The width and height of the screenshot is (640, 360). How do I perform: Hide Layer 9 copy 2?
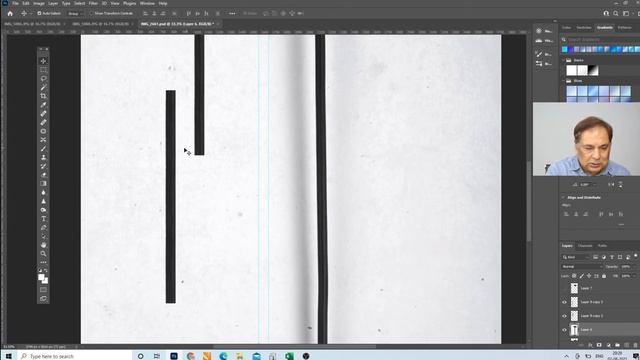click(564, 316)
